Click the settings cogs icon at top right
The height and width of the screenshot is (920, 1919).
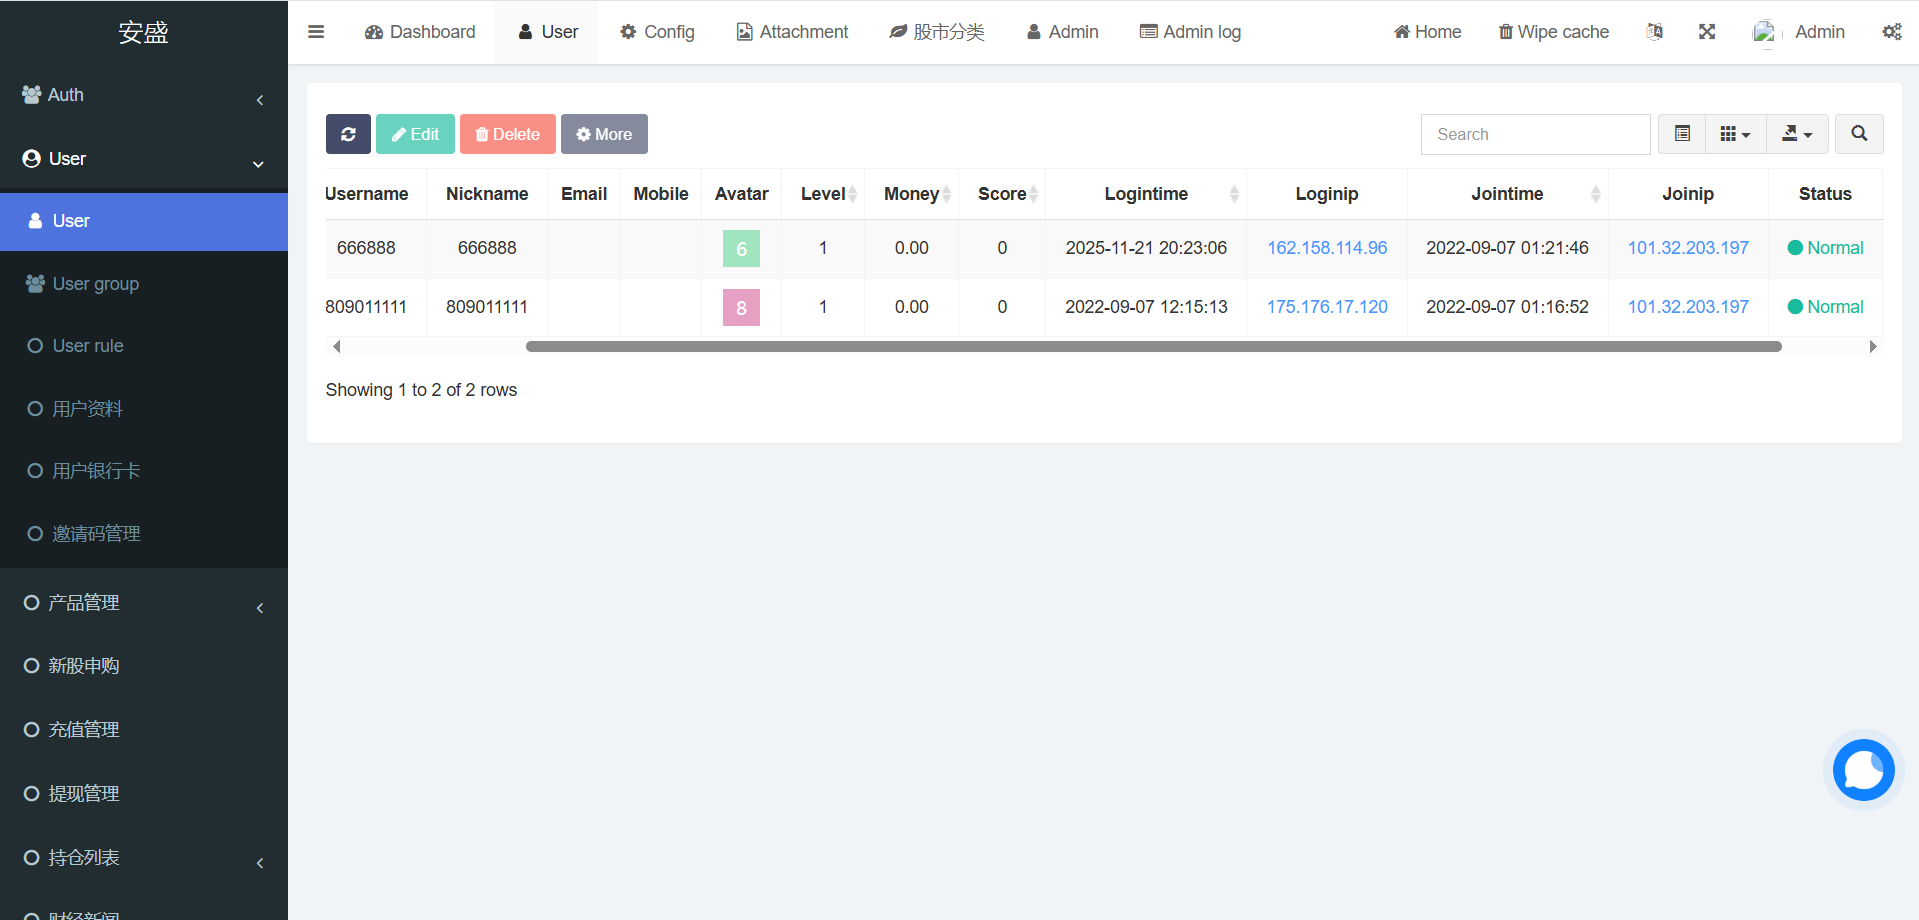click(x=1891, y=32)
